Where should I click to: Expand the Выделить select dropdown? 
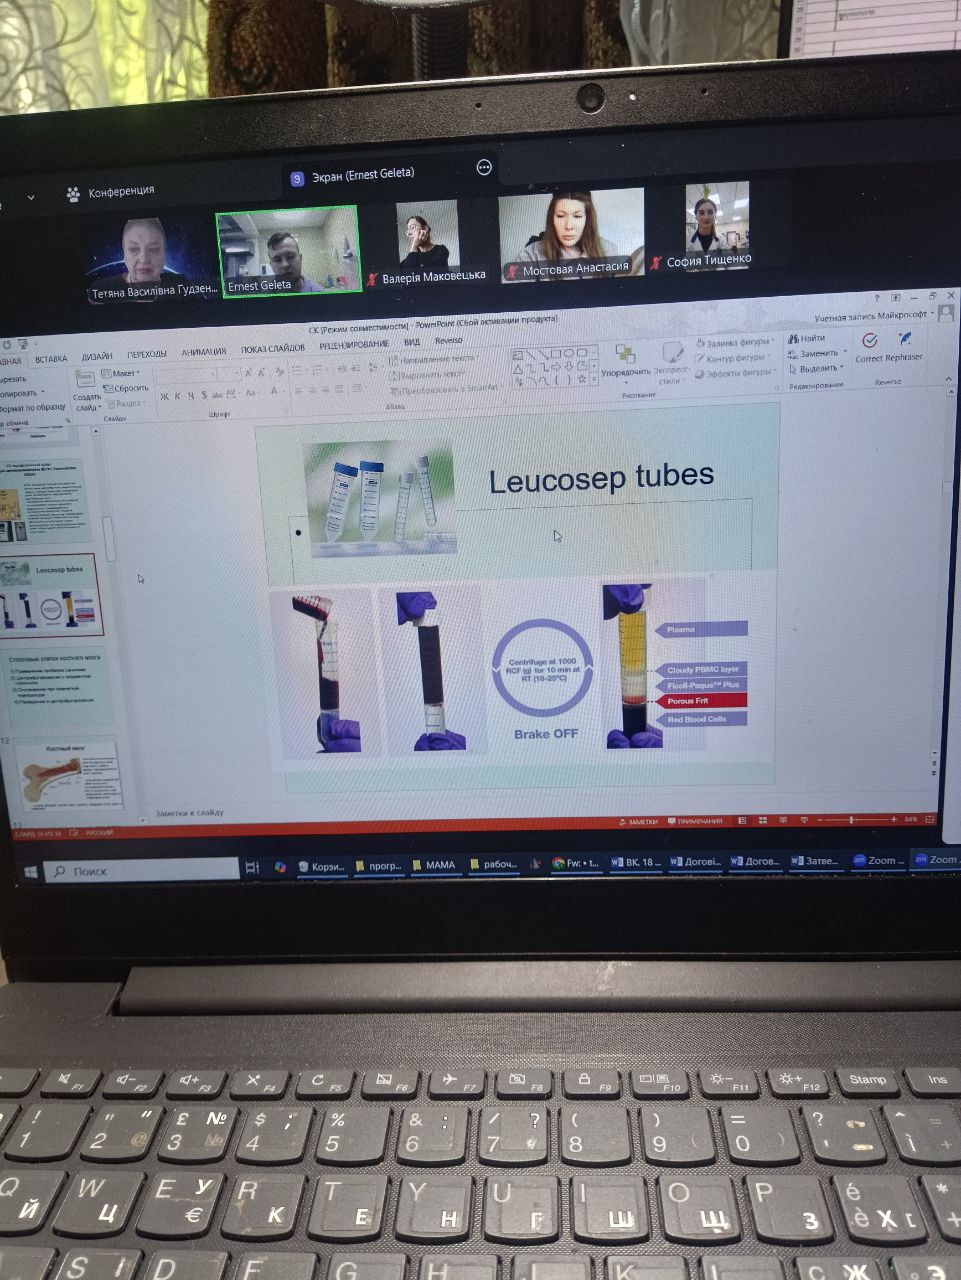[x=817, y=368]
